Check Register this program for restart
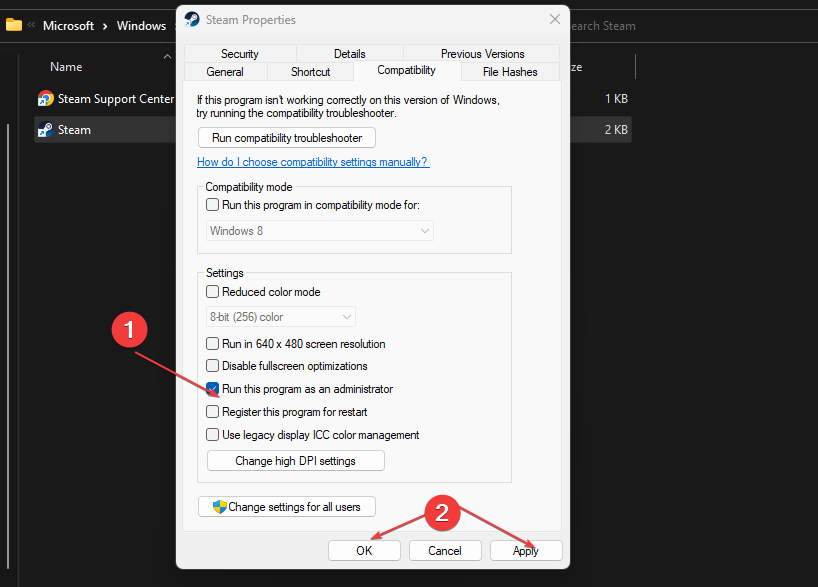The image size is (818, 587). [x=212, y=412]
